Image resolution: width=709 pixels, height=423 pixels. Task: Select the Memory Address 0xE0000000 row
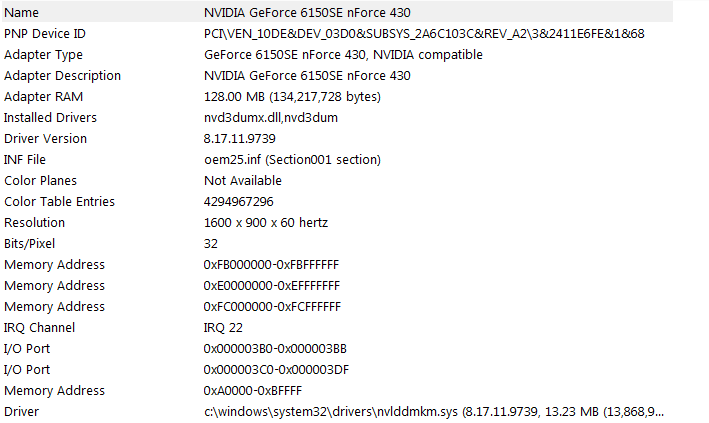pyautogui.click(x=337, y=286)
